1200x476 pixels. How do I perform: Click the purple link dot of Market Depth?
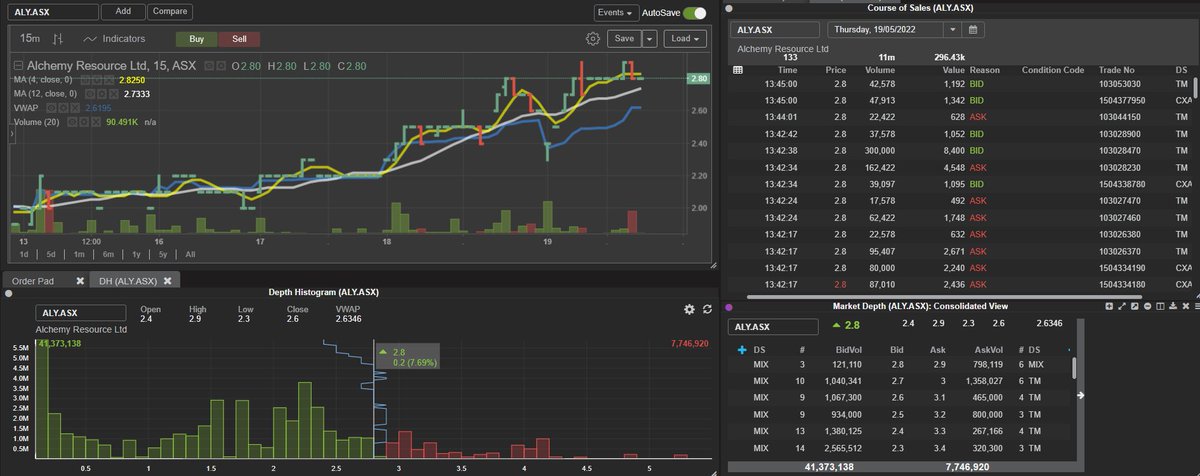coord(729,307)
